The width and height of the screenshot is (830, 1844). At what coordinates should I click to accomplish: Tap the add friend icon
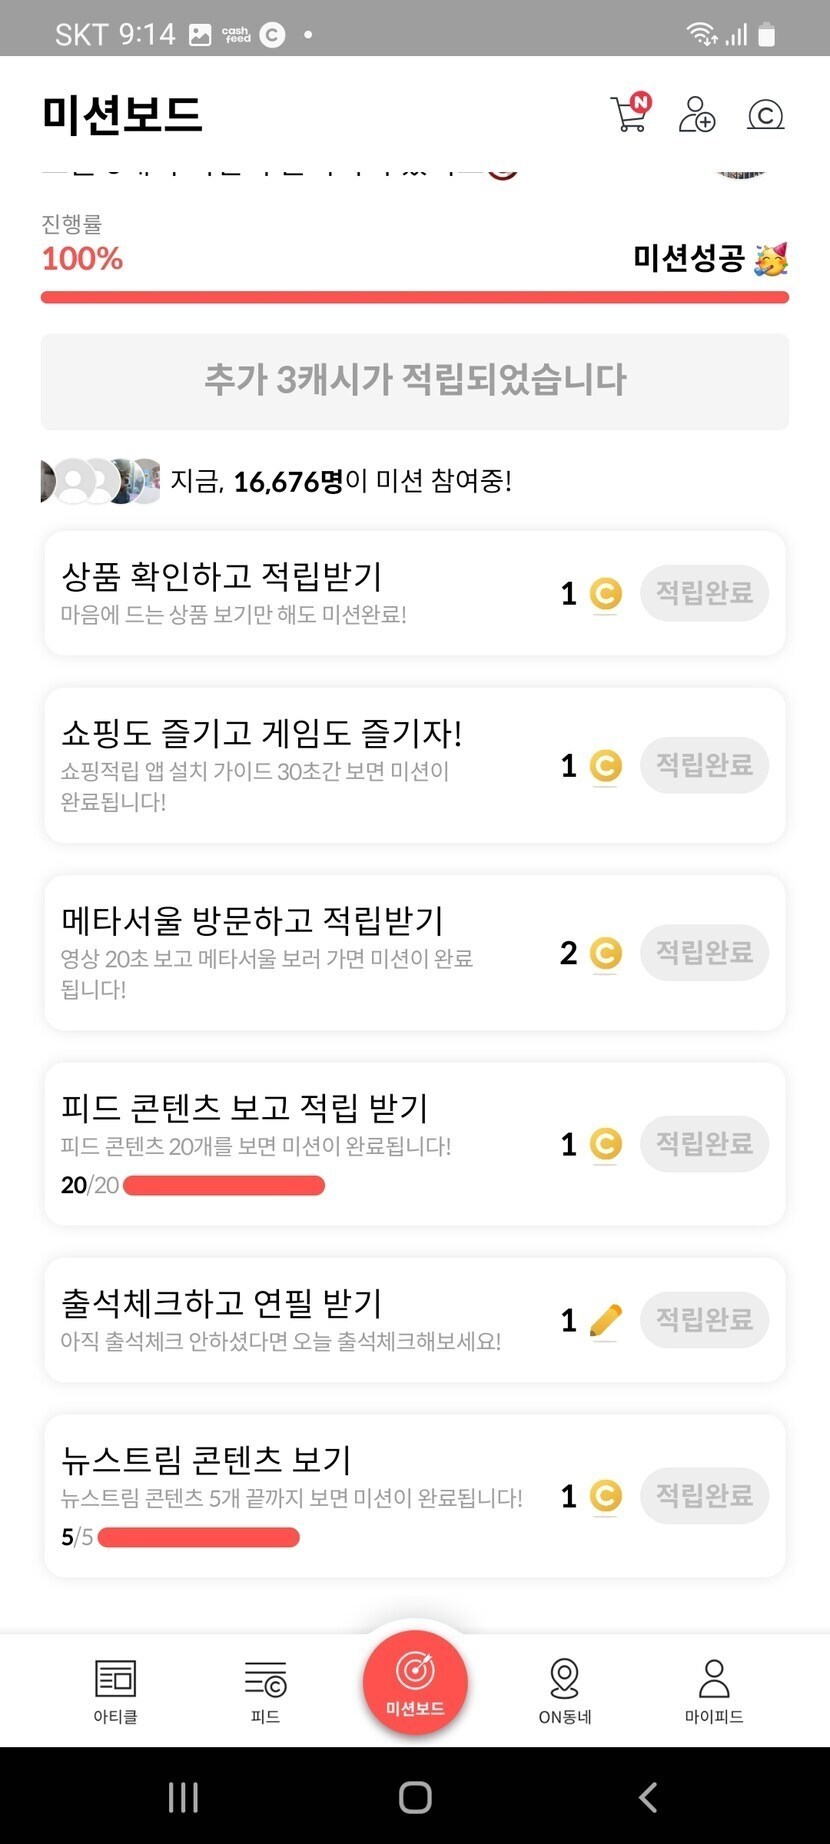pos(696,114)
